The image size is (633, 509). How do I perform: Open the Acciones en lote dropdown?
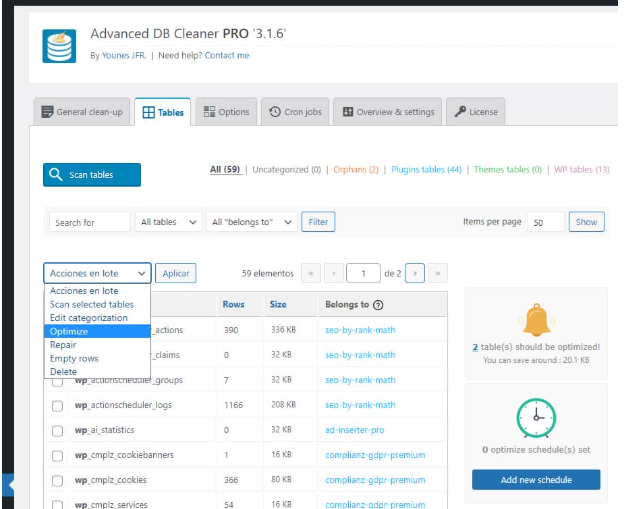click(x=97, y=273)
